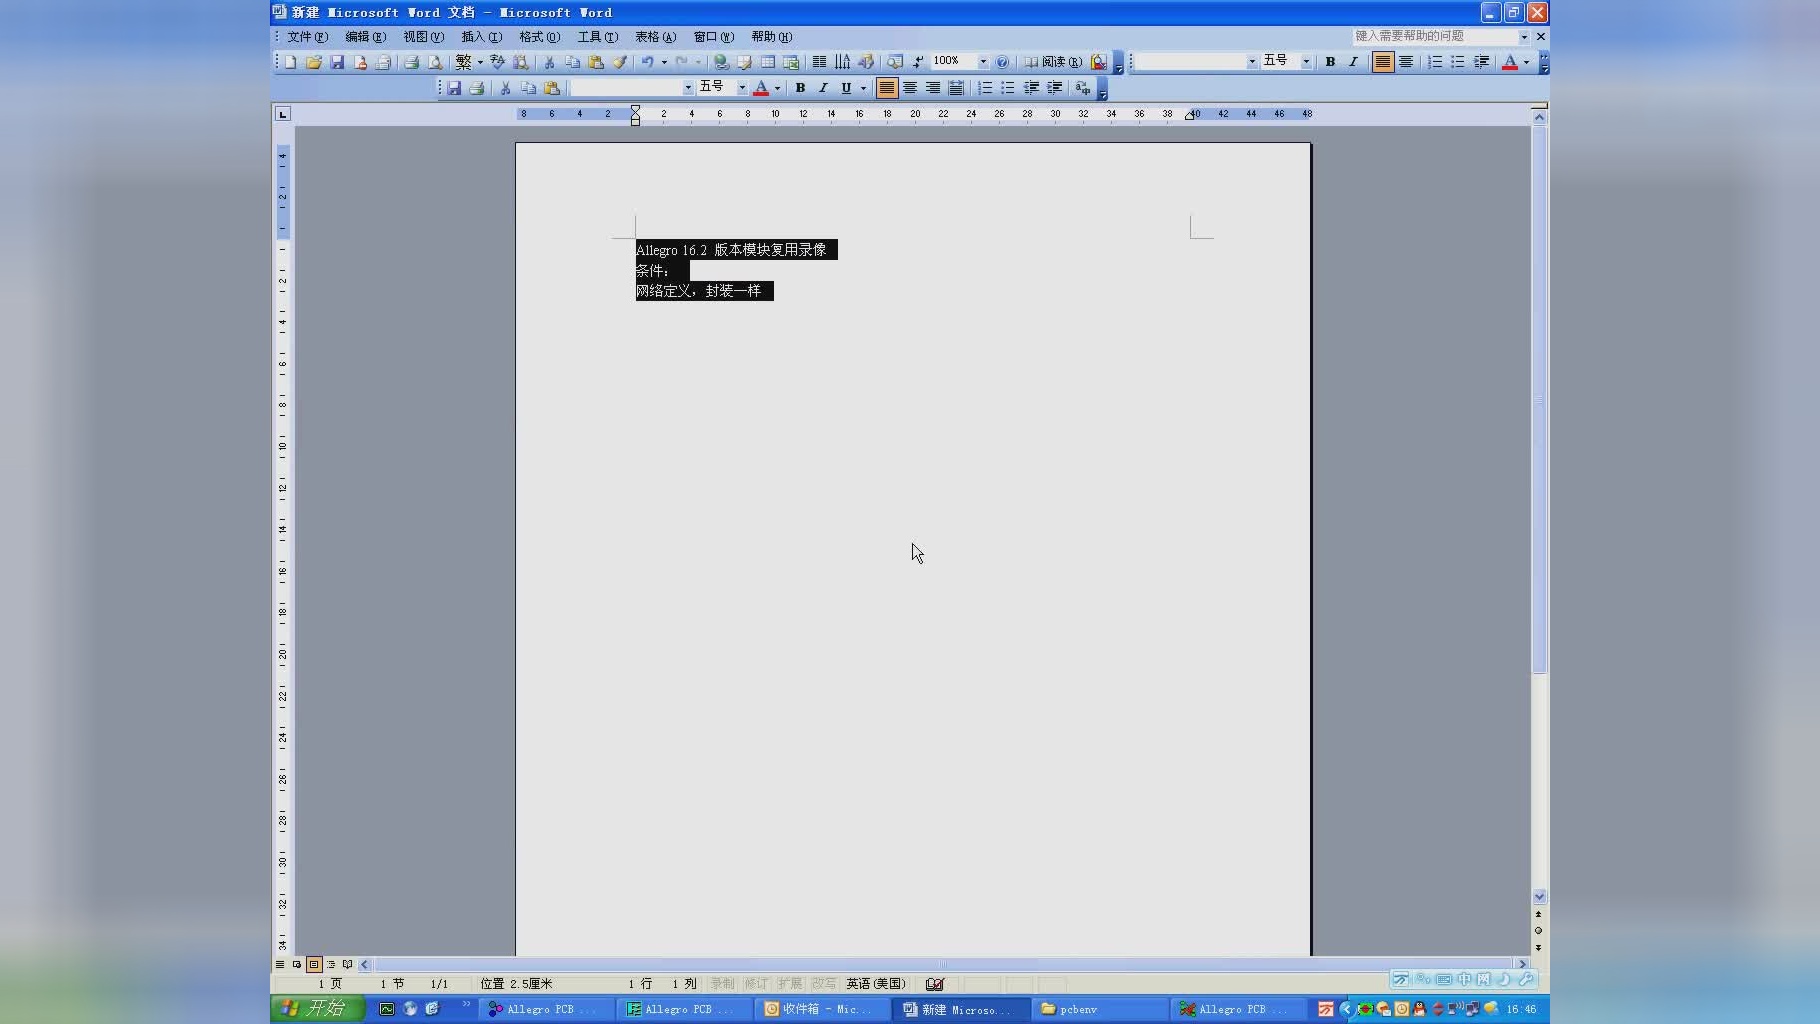
Task: Toggle the Document Map pane
Action: pyautogui.click(x=894, y=62)
